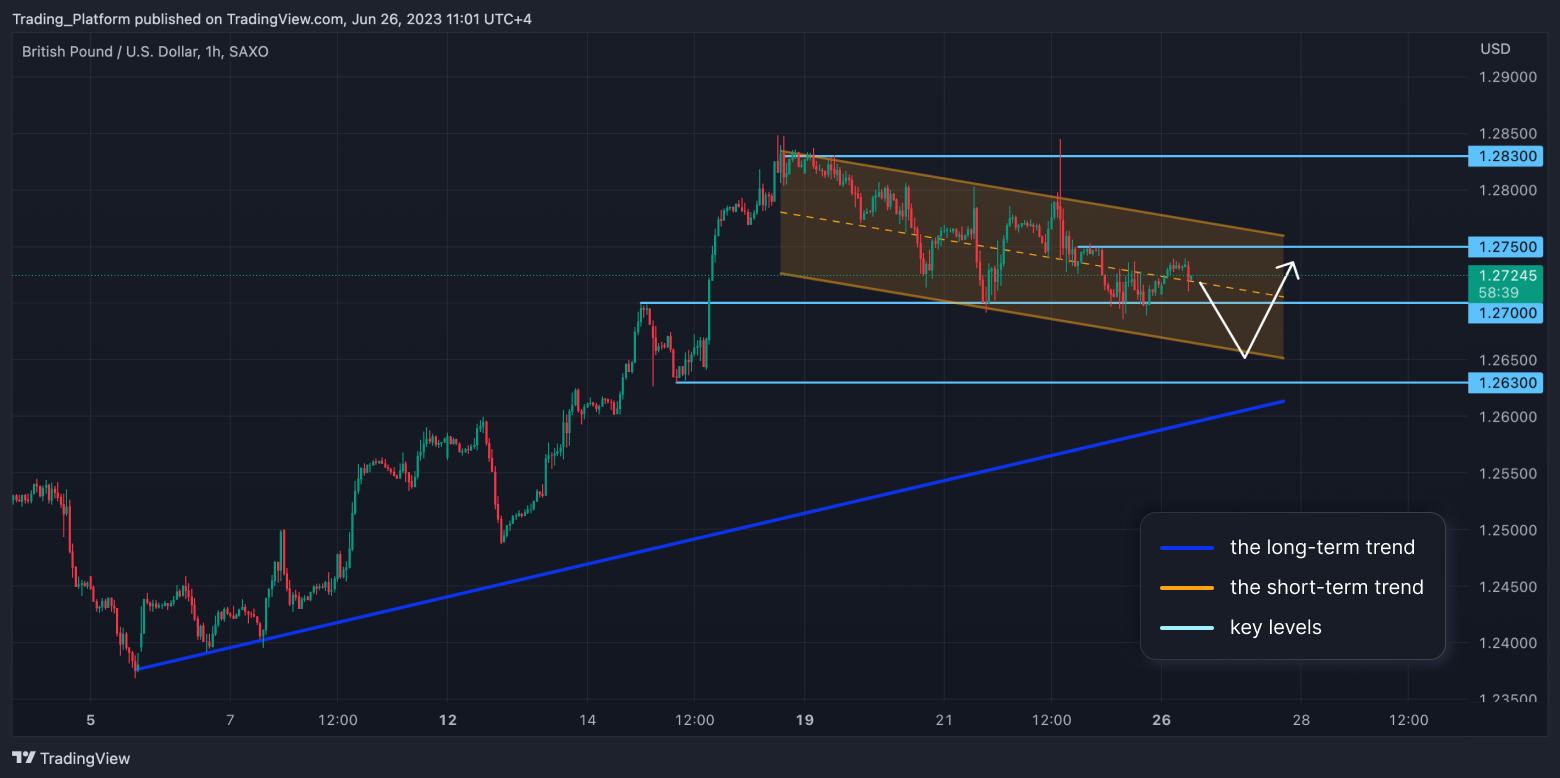Click the 1.28500 price axis label
Viewport: 1560px width, 778px height.
[1508, 133]
